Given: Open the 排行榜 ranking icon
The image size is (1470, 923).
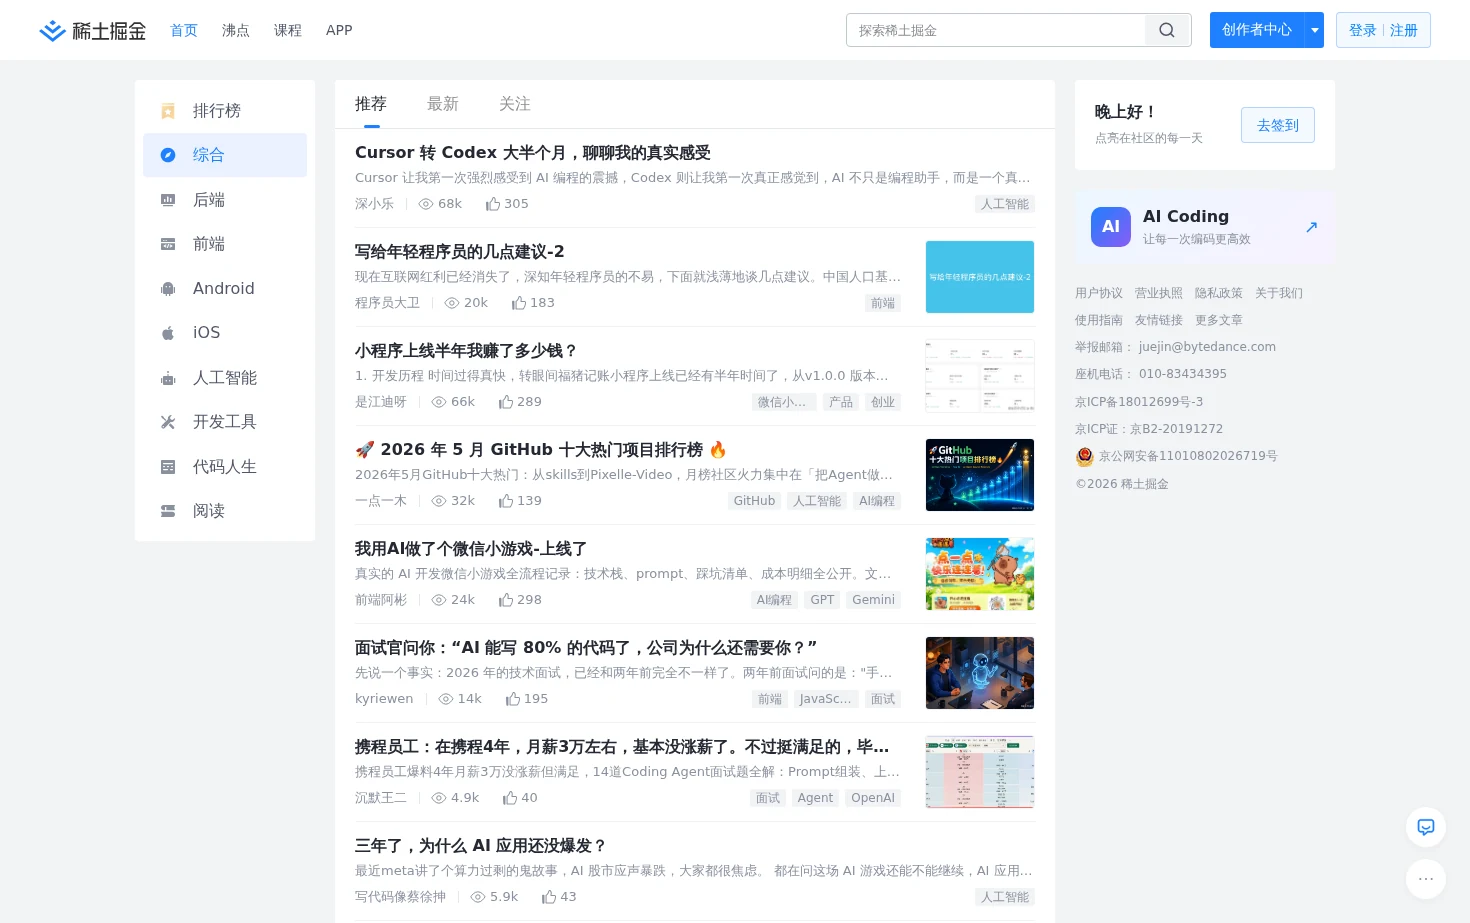Looking at the screenshot, I should point(168,111).
